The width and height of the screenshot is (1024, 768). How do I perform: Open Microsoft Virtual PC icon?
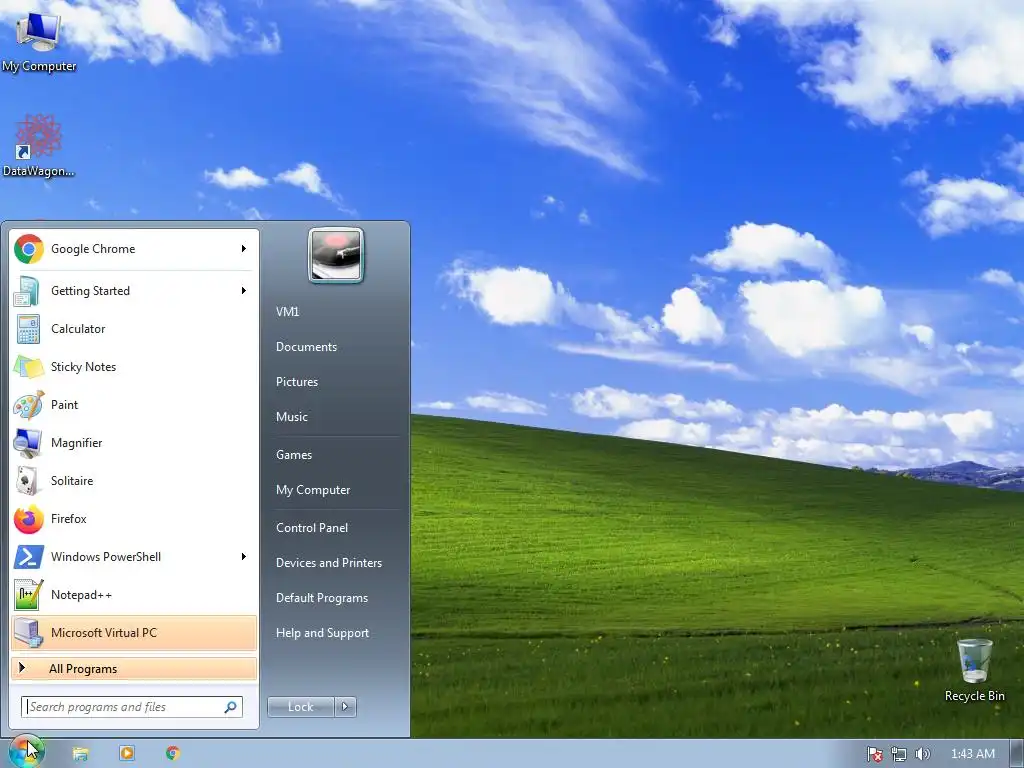(x=29, y=633)
